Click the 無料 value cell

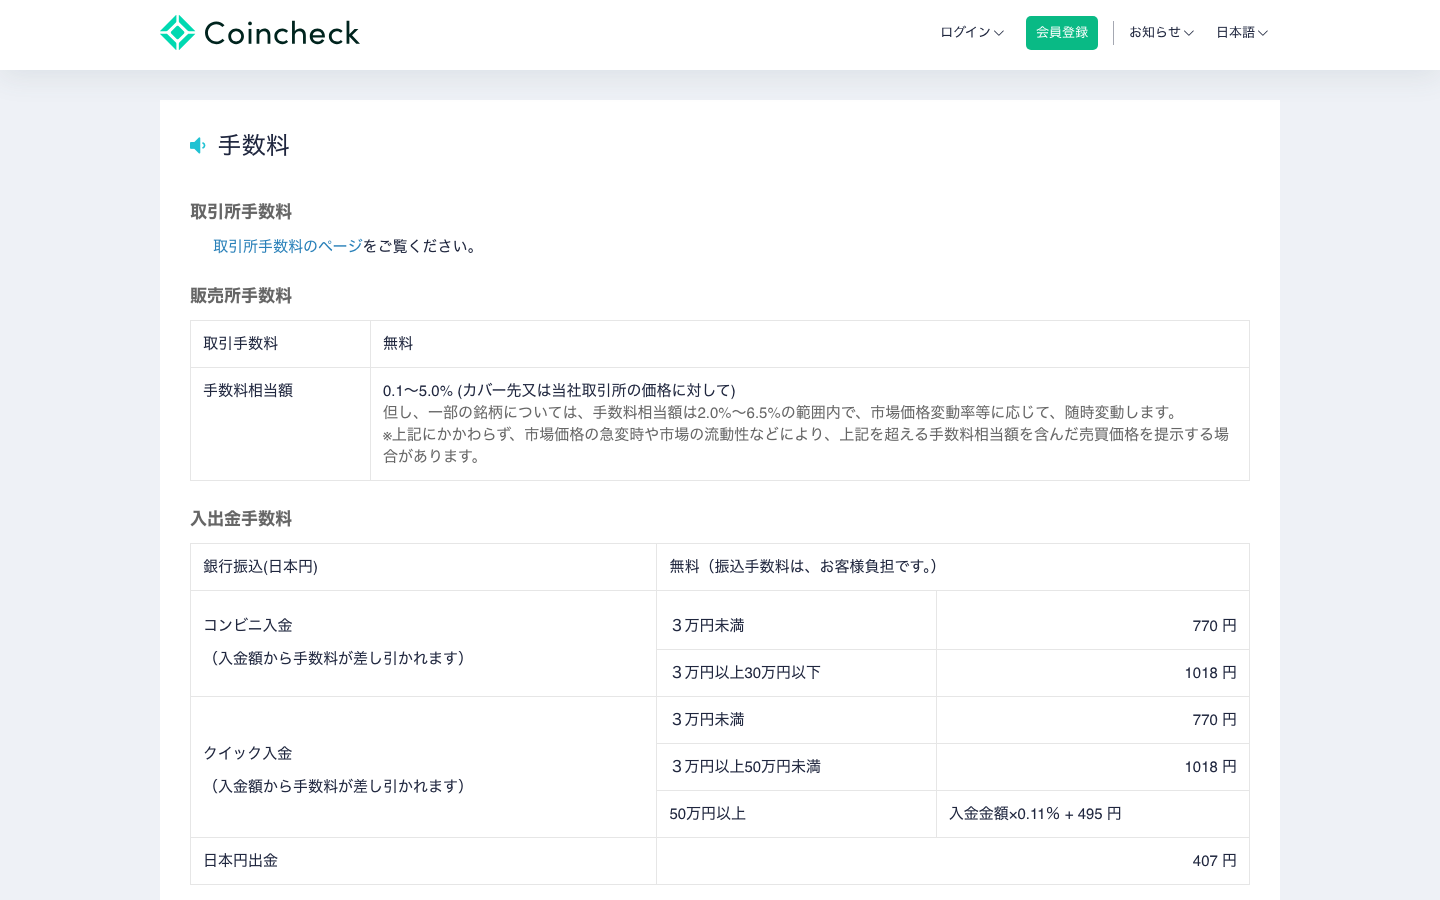[x=810, y=344]
